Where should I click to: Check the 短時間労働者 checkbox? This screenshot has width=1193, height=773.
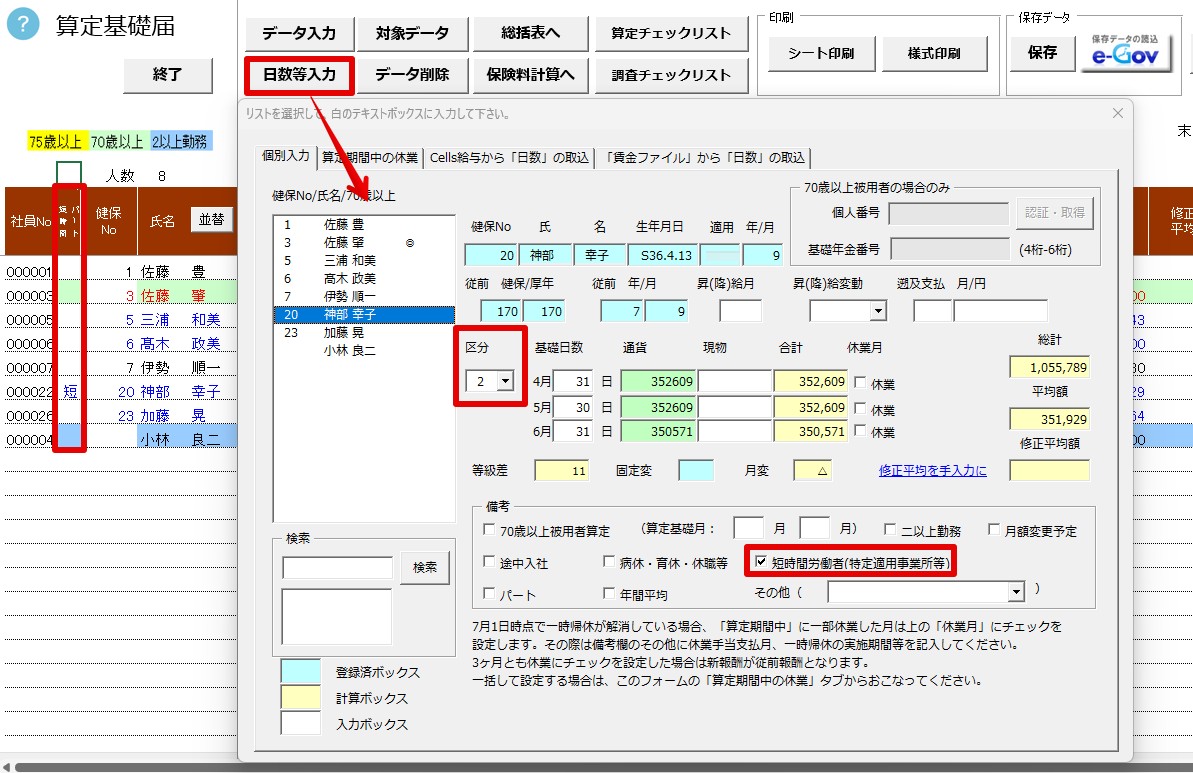point(761,561)
